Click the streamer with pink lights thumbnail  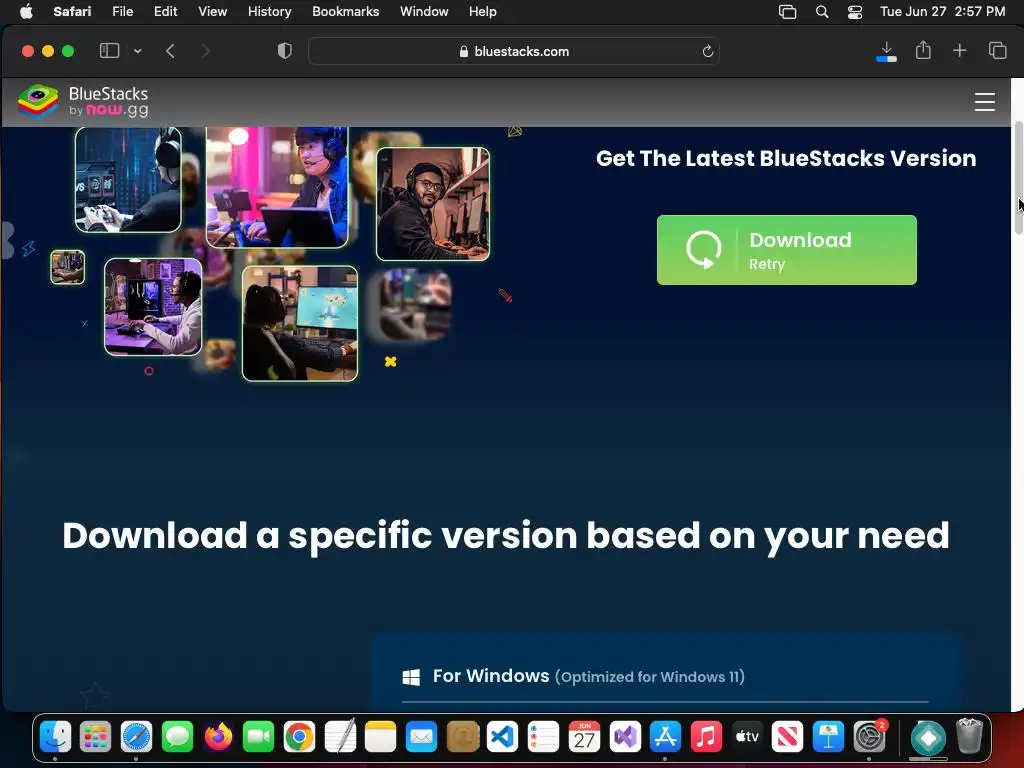click(x=277, y=187)
